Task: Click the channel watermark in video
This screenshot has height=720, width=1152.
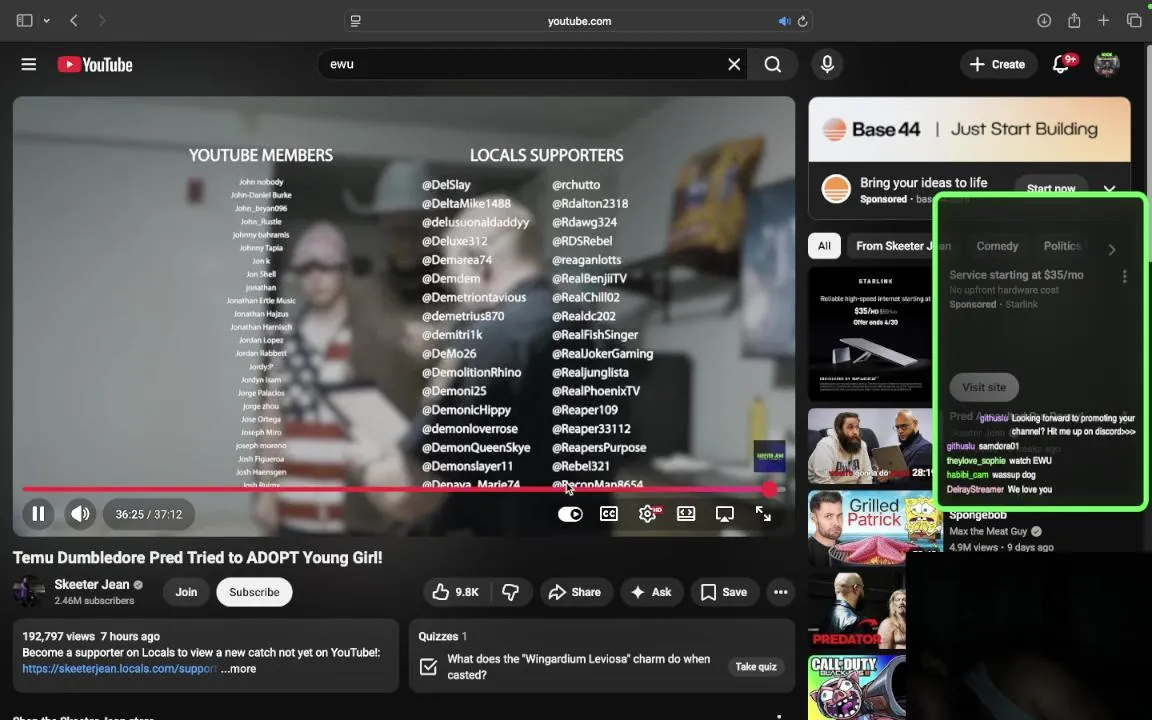Action: tap(769, 456)
